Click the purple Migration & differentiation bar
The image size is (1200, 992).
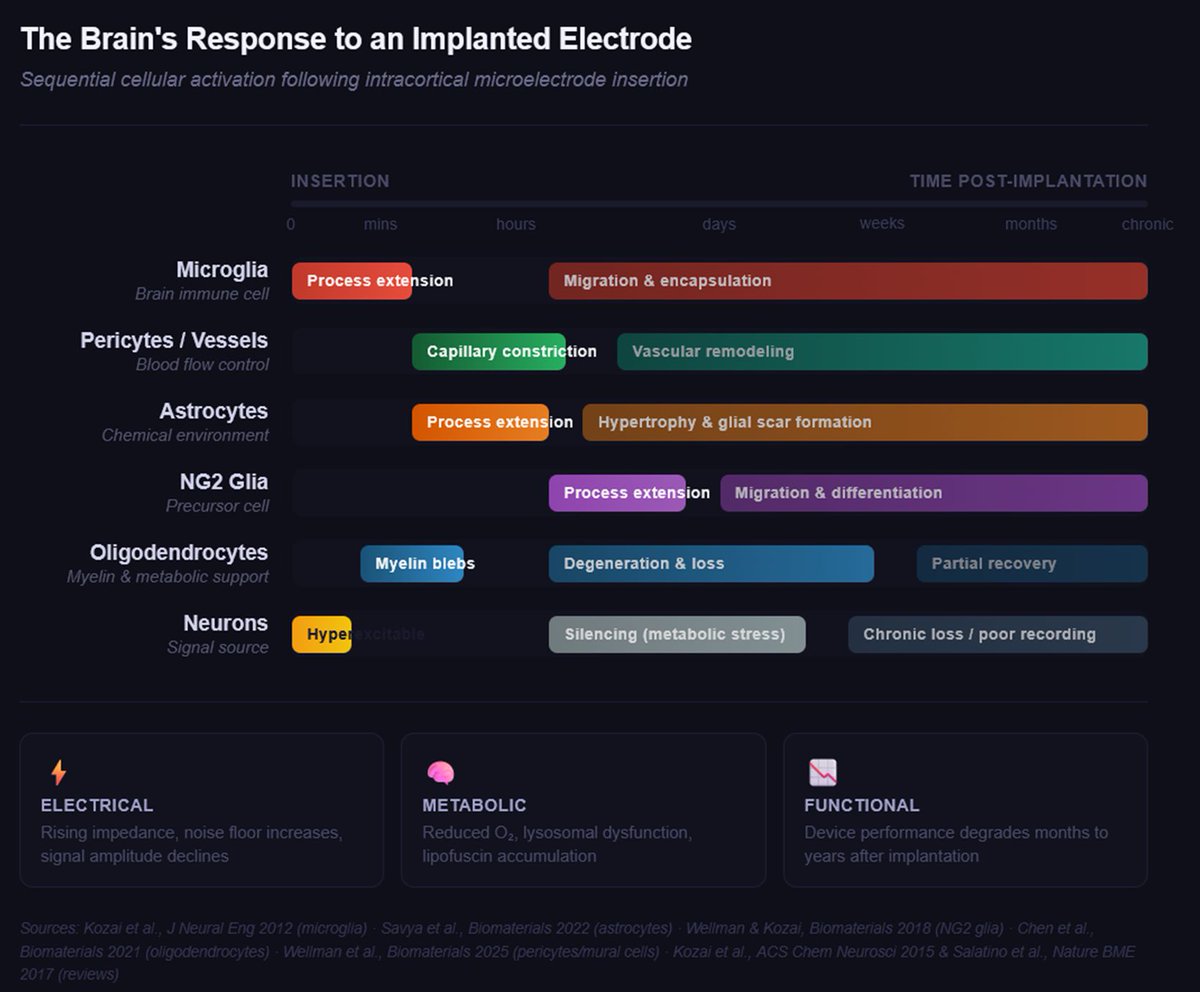[933, 493]
